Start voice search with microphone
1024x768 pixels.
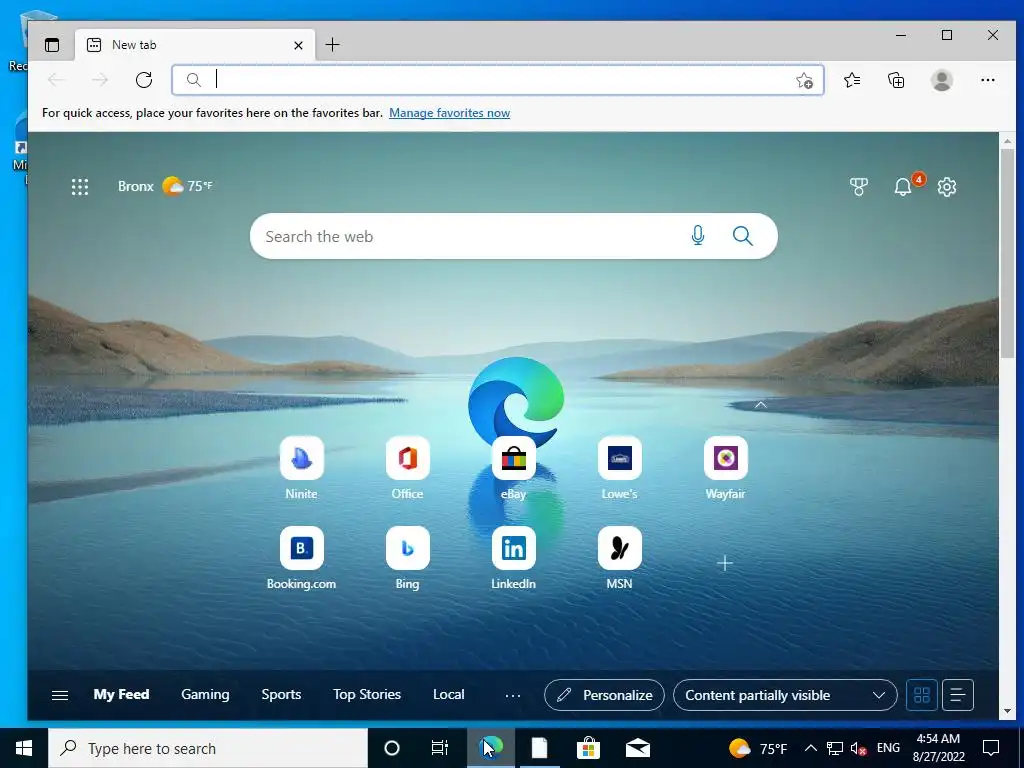pos(697,235)
